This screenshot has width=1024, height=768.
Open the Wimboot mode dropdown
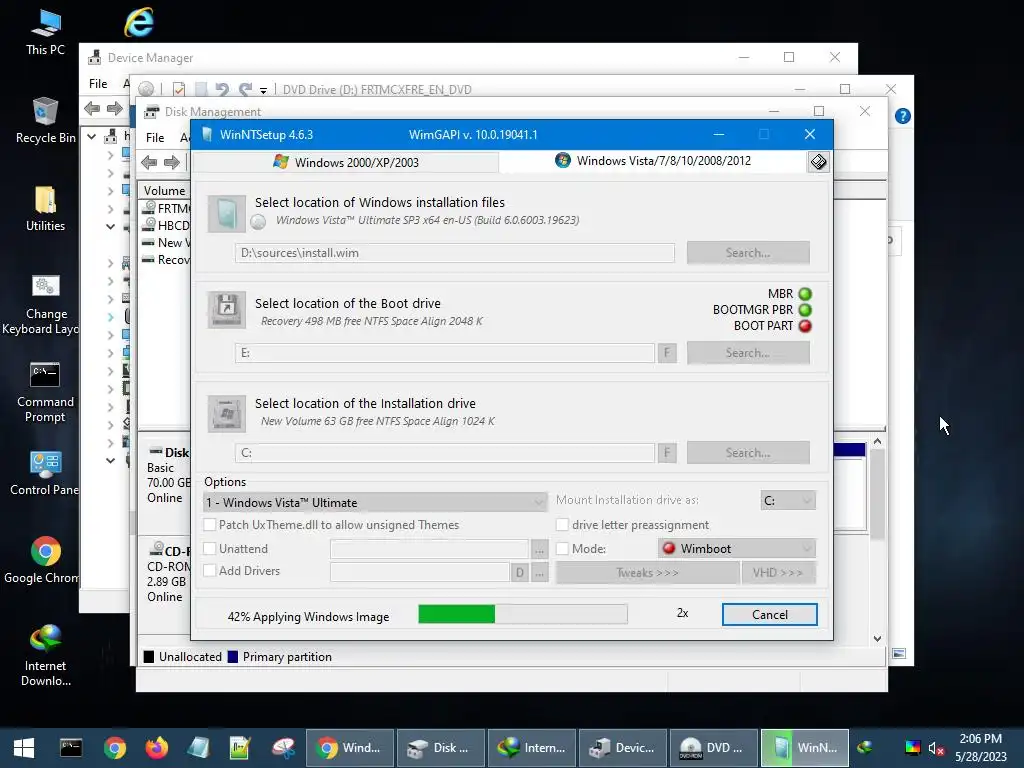pos(737,549)
